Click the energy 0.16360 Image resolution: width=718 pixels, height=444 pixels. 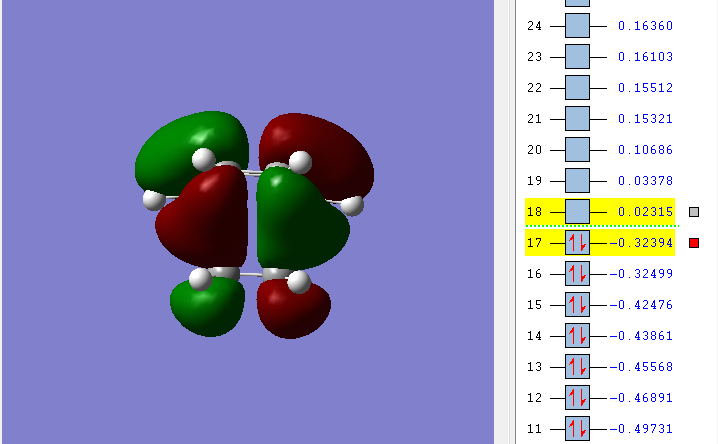[x=645, y=26]
